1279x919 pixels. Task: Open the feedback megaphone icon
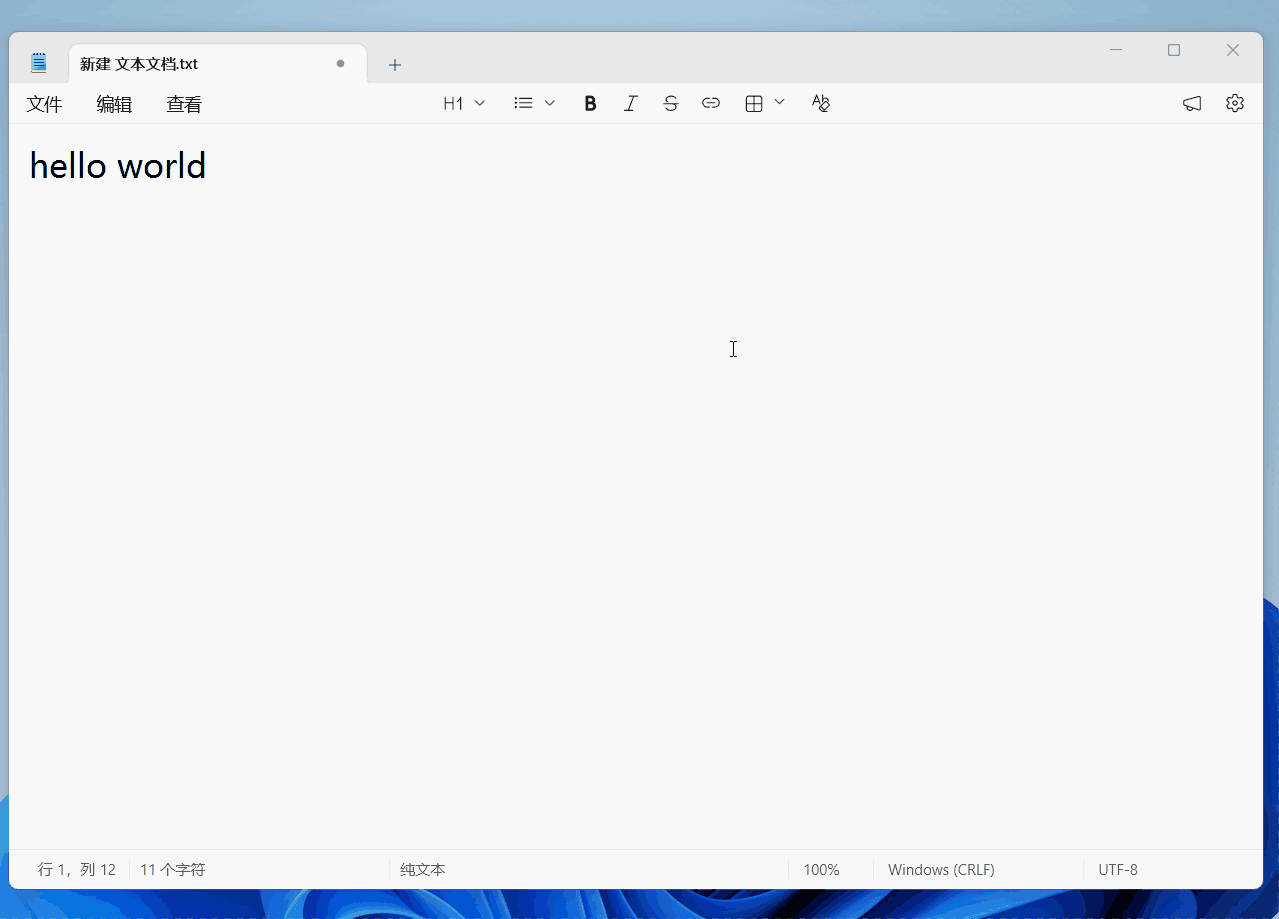tap(1192, 103)
